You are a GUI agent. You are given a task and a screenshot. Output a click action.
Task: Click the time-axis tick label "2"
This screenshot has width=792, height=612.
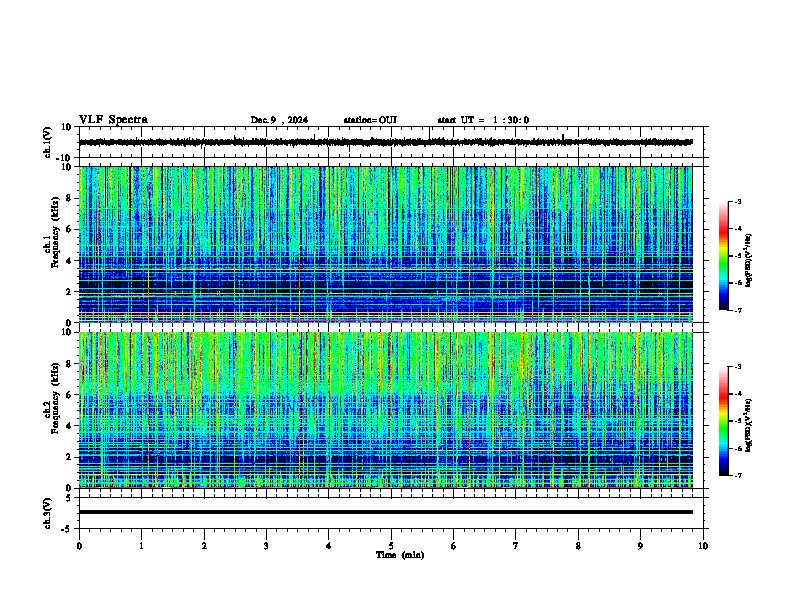(204, 546)
